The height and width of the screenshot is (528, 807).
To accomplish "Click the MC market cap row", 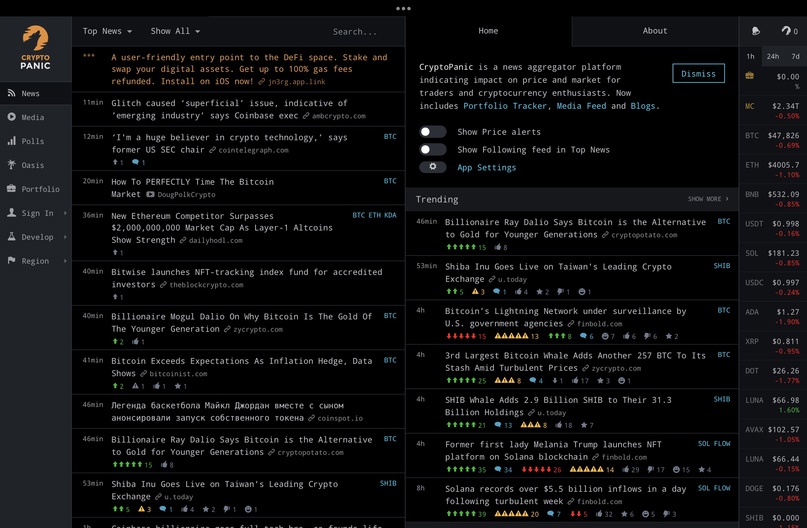I will 772,110.
